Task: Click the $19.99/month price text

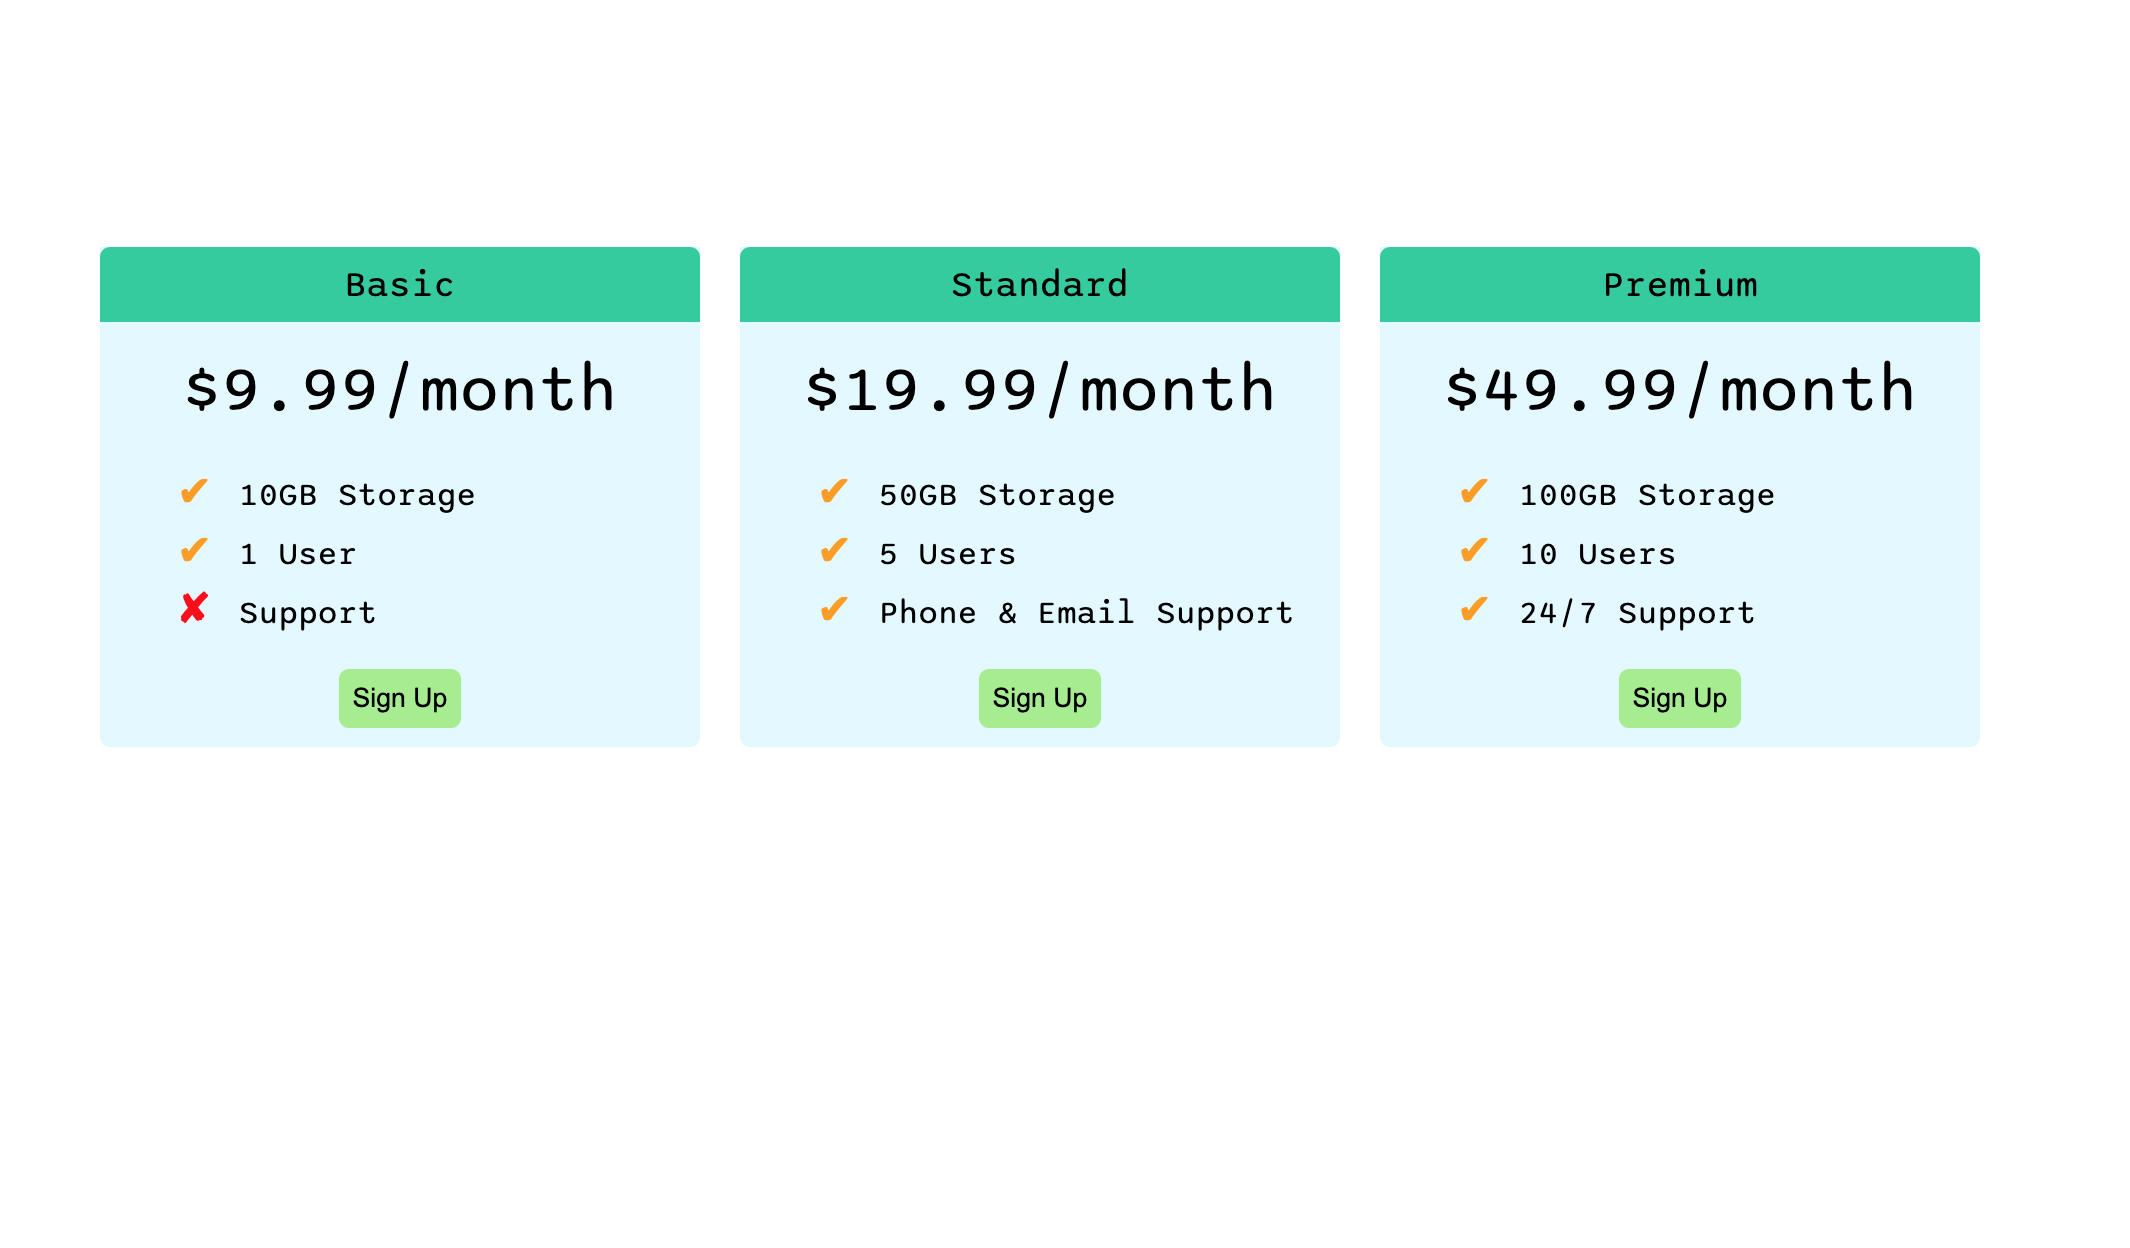Action: click(x=1040, y=389)
